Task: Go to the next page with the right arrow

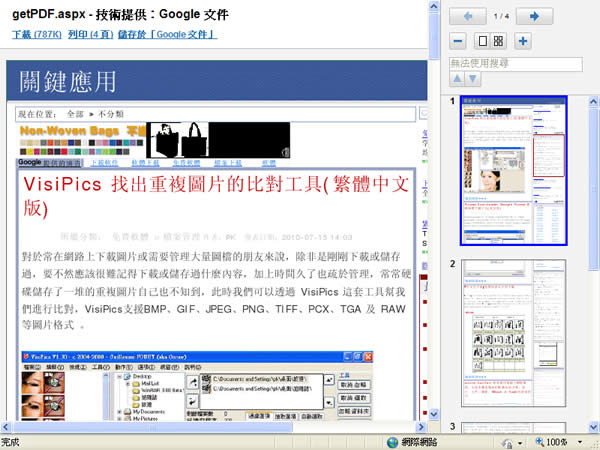Action: click(534, 16)
